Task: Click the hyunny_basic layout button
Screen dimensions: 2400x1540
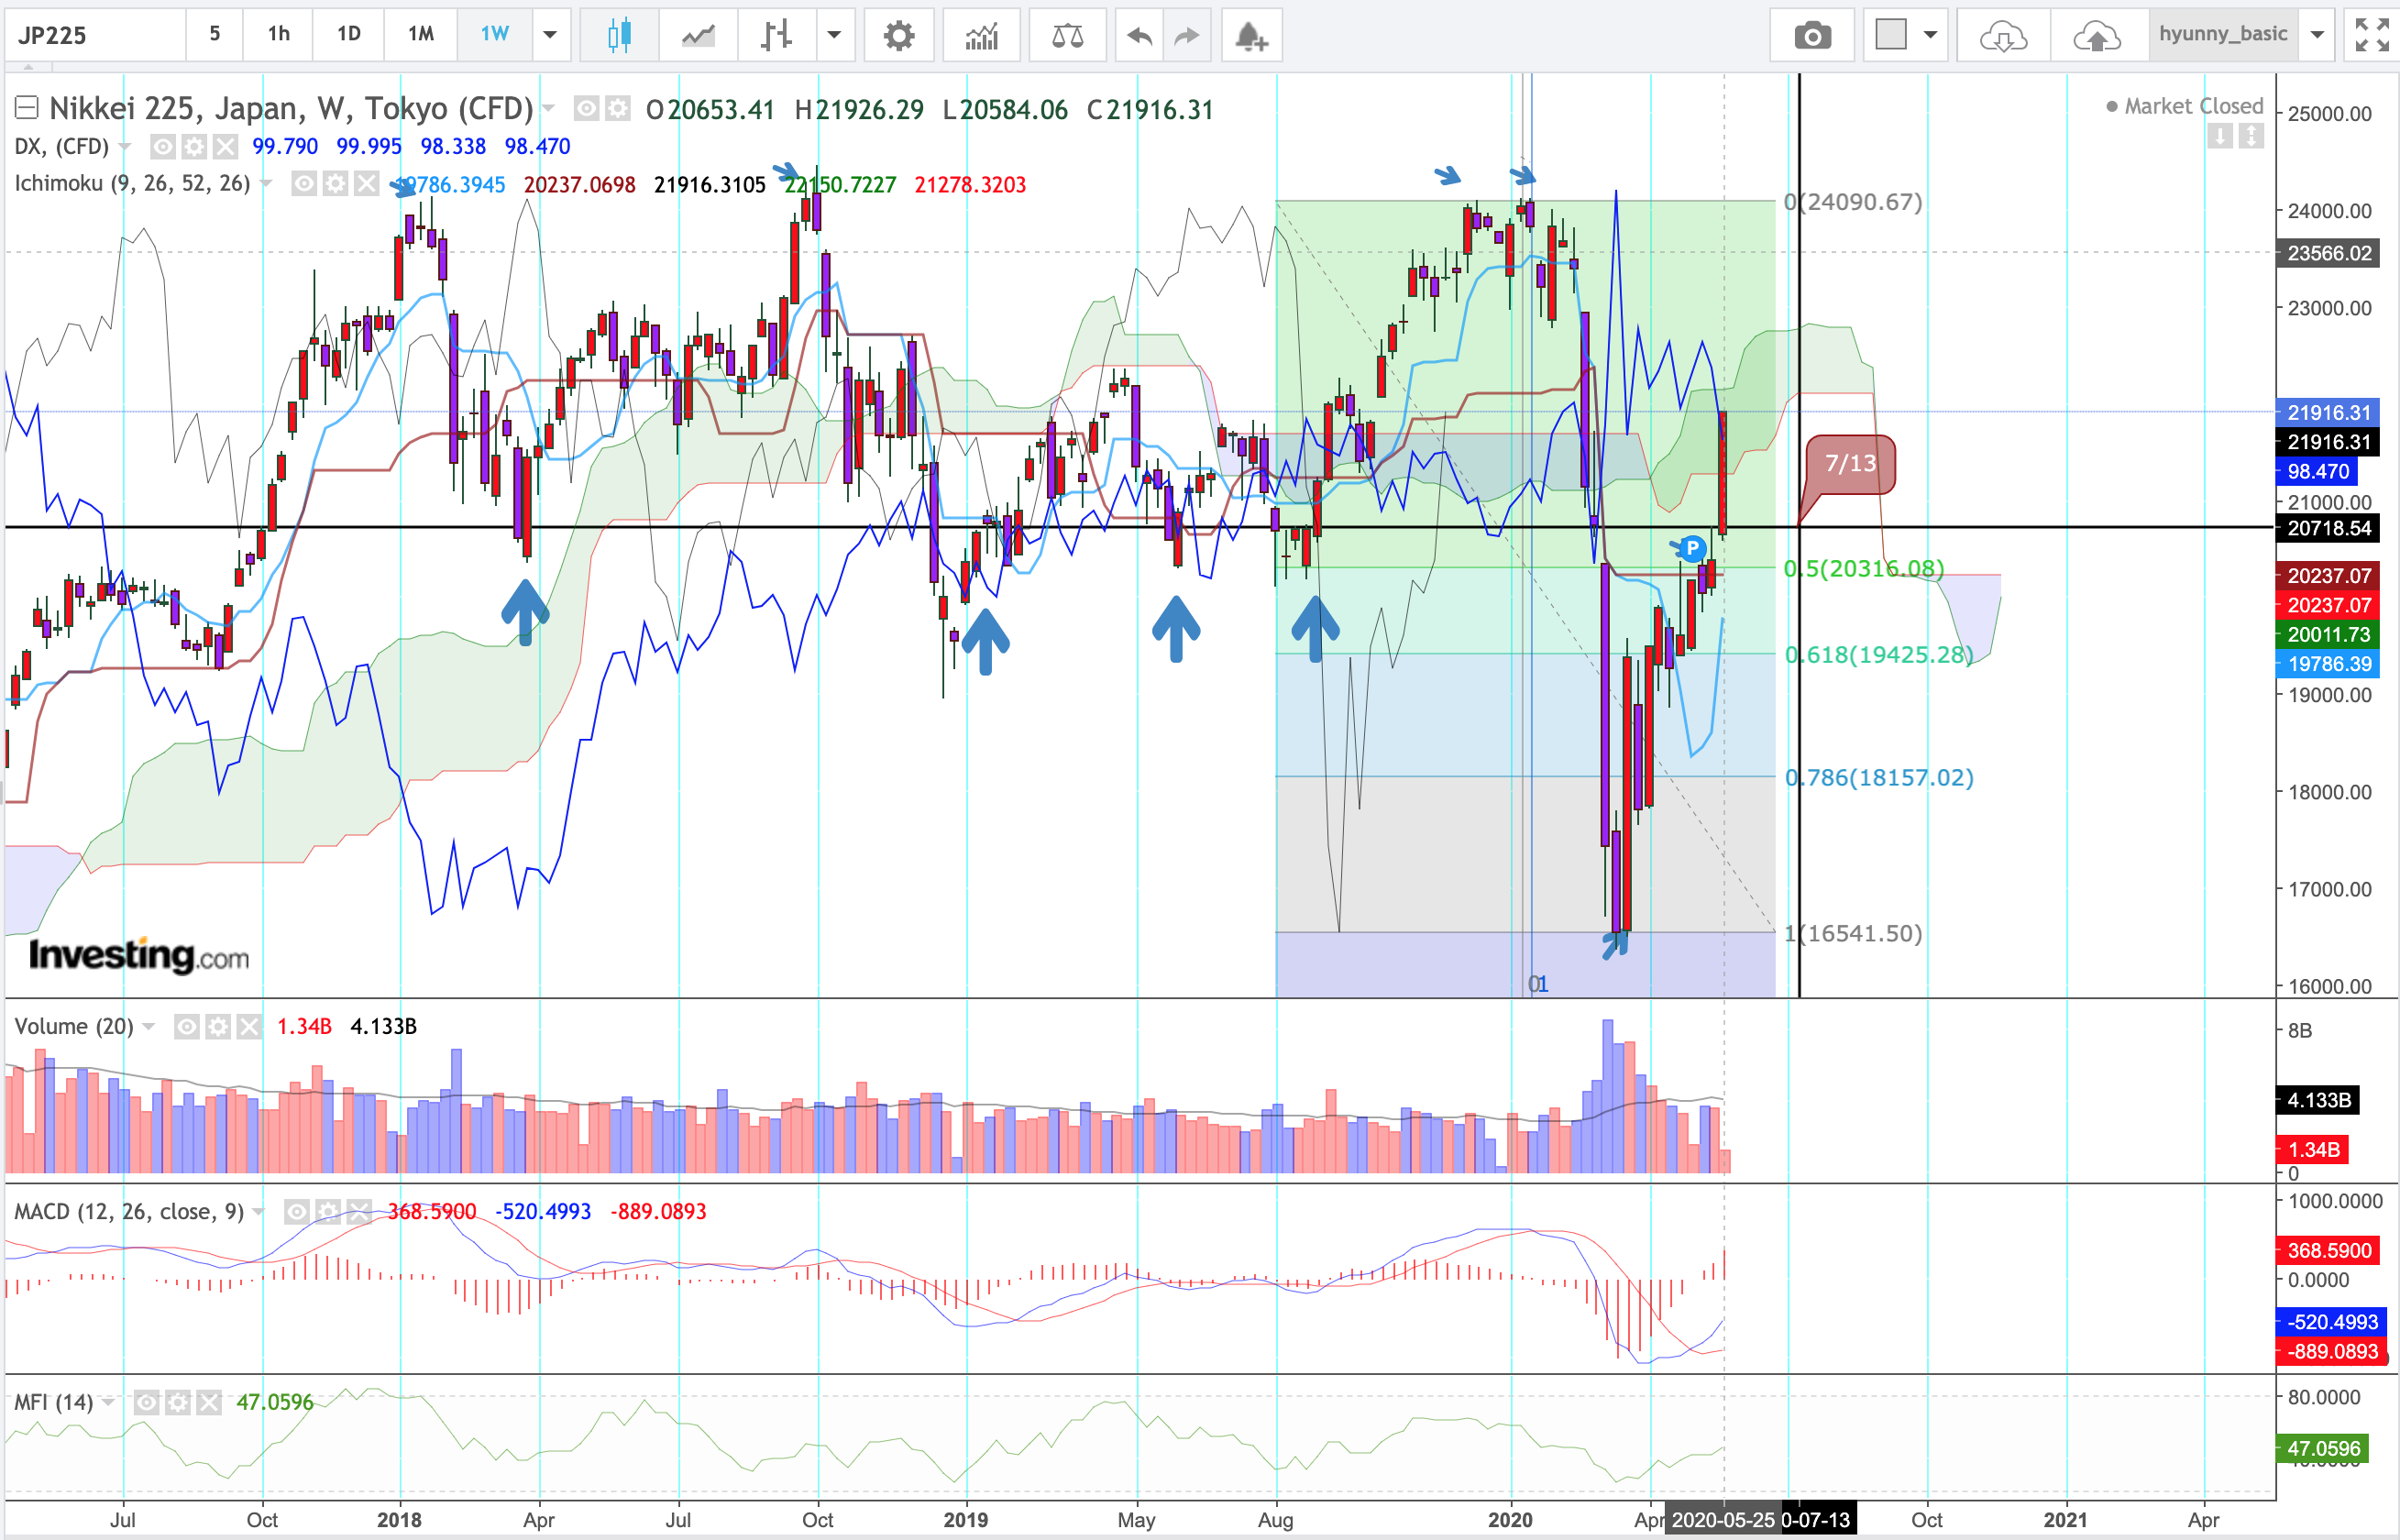Action: tap(2222, 34)
